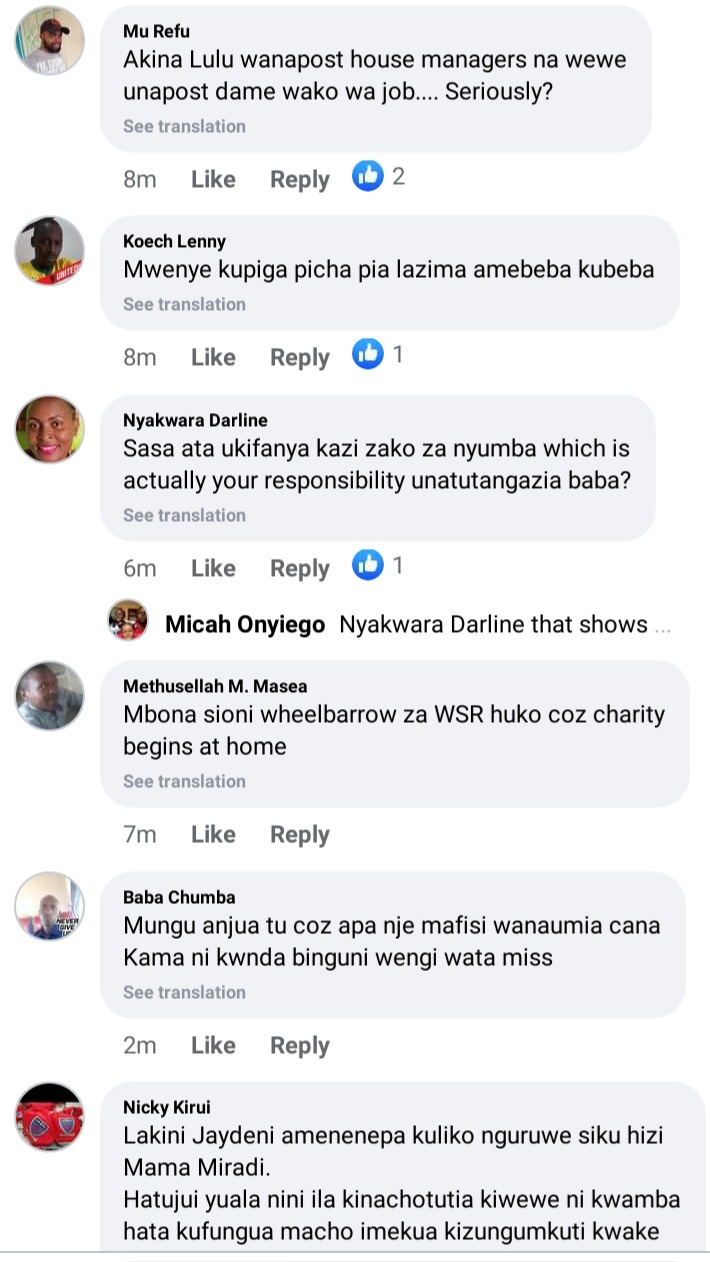Like Mu Refu's comment
This screenshot has width=710, height=1262.
pyautogui.click(x=213, y=179)
